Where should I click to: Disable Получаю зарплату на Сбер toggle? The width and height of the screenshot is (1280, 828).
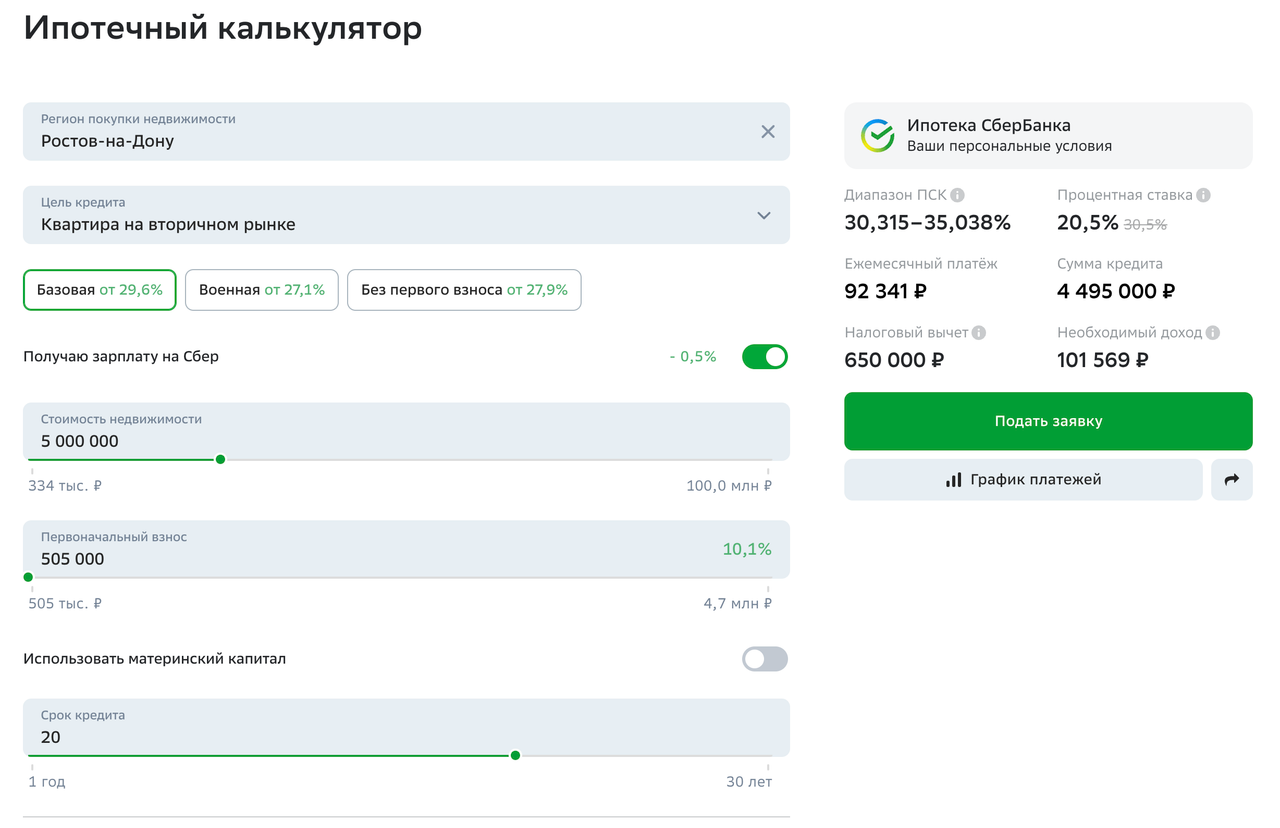pos(765,357)
